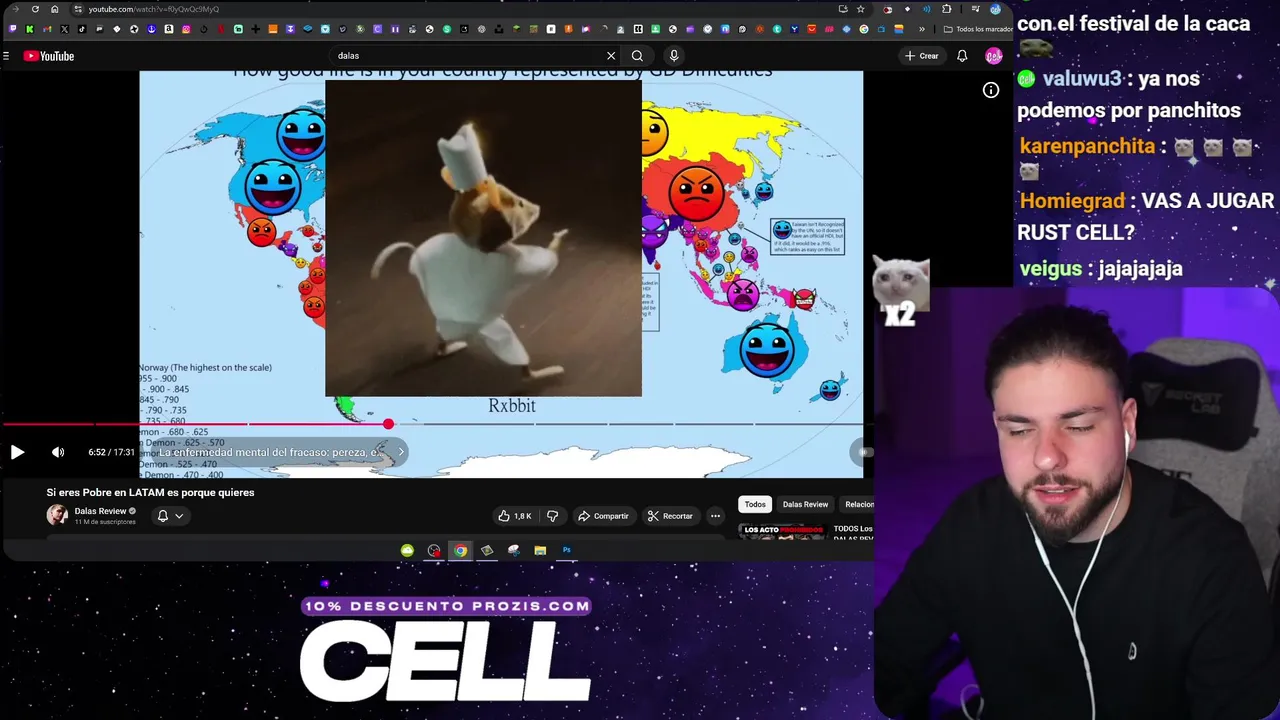Open Instagram bookmark in bookmarks bar
Screen dimensions: 1280x720
186,29
